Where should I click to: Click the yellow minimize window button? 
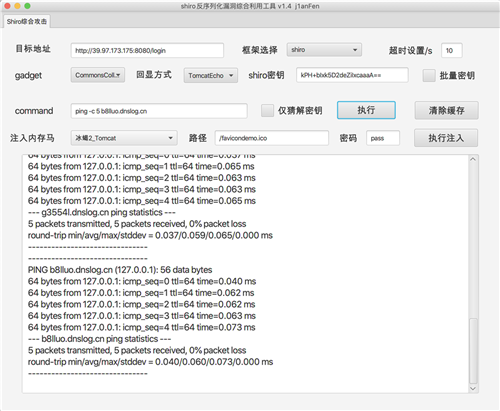coord(17,6)
